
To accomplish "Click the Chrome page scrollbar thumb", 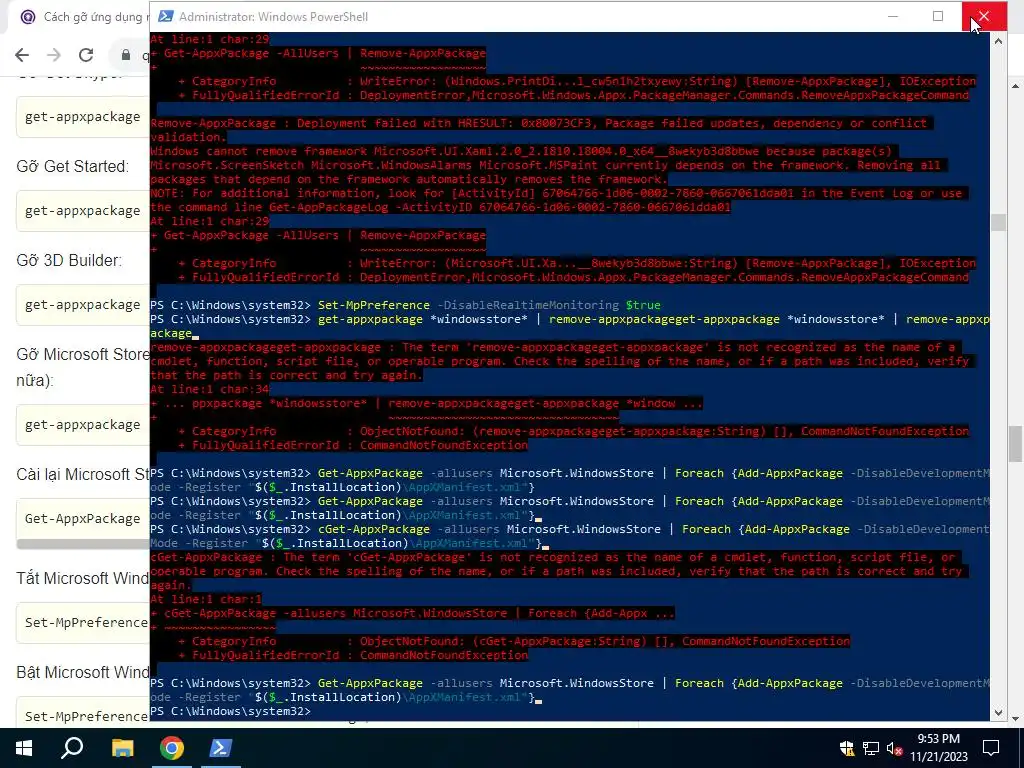I will pyautogui.click(x=1016, y=443).
